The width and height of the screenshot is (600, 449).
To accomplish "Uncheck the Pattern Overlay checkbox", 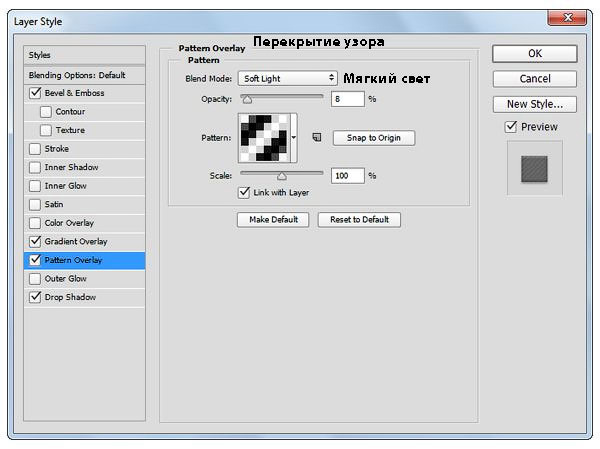I will [x=35, y=260].
